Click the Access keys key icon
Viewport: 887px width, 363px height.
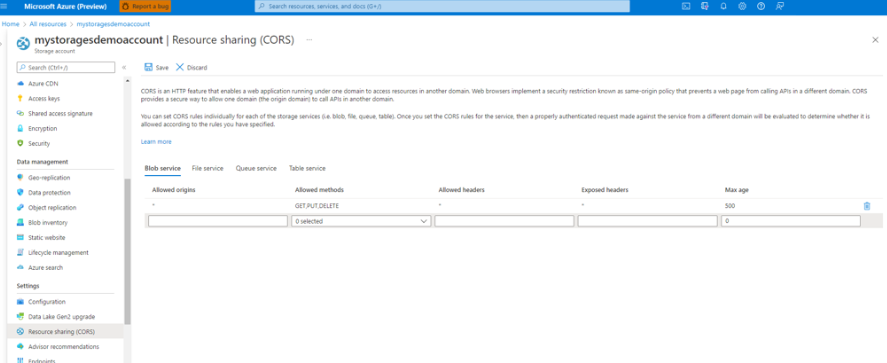(20, 98)
